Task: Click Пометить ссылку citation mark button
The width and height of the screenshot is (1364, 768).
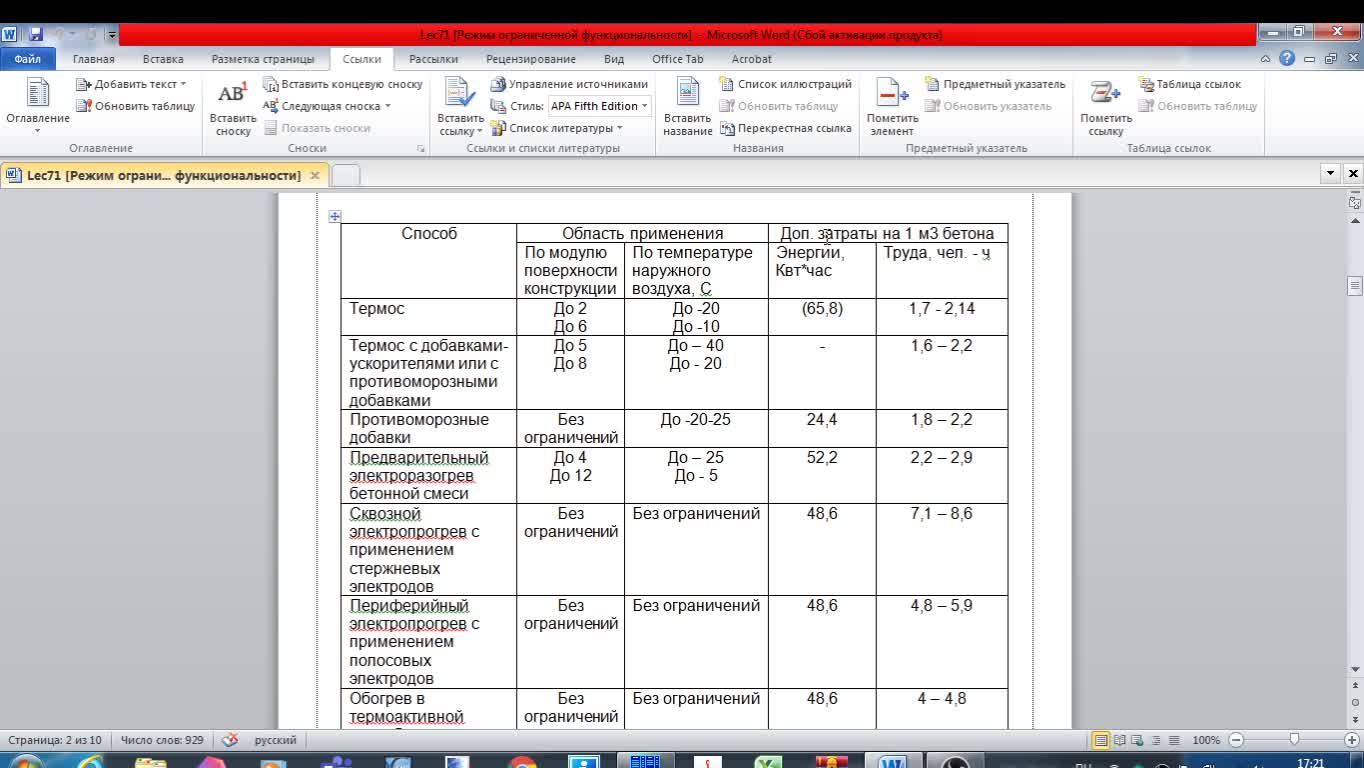Action: (x=1106, y=108)
